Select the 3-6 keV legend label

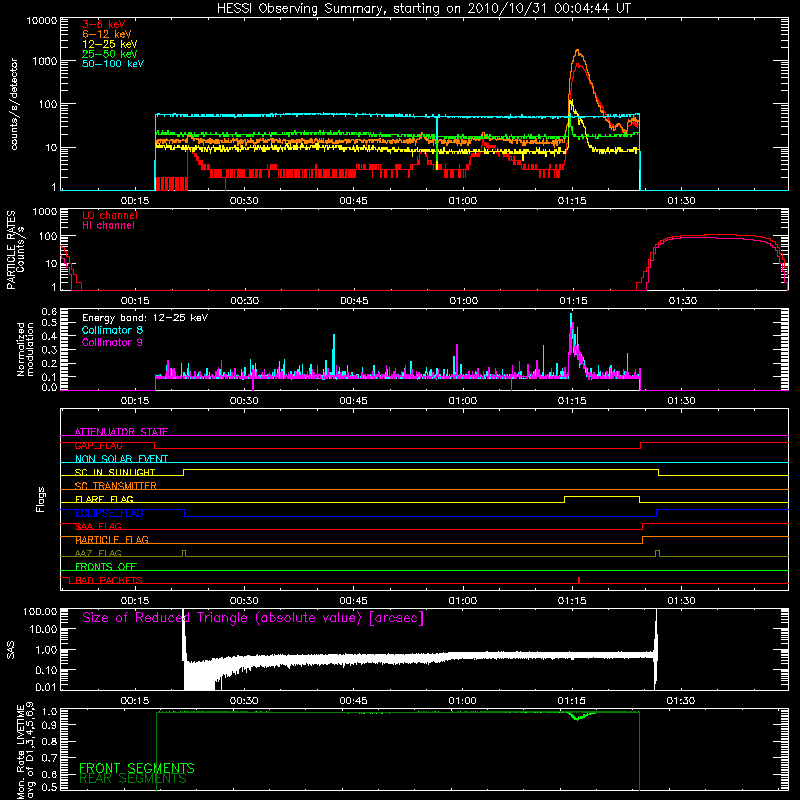click(x=104, y=24)
